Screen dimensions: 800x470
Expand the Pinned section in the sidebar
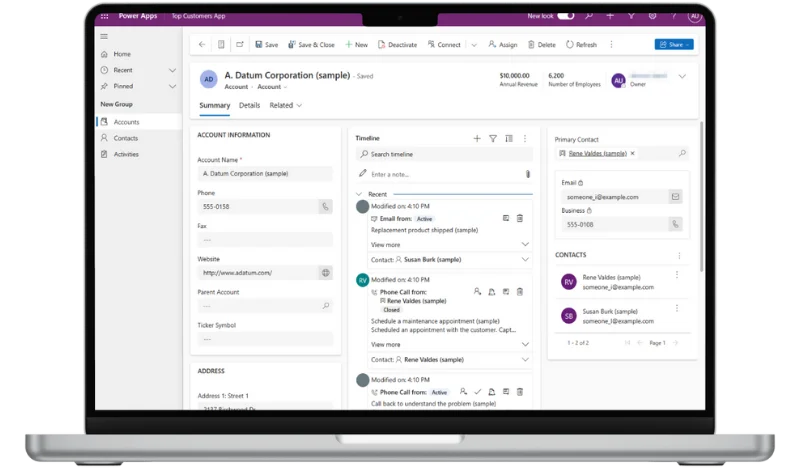[x=172, y=86]
